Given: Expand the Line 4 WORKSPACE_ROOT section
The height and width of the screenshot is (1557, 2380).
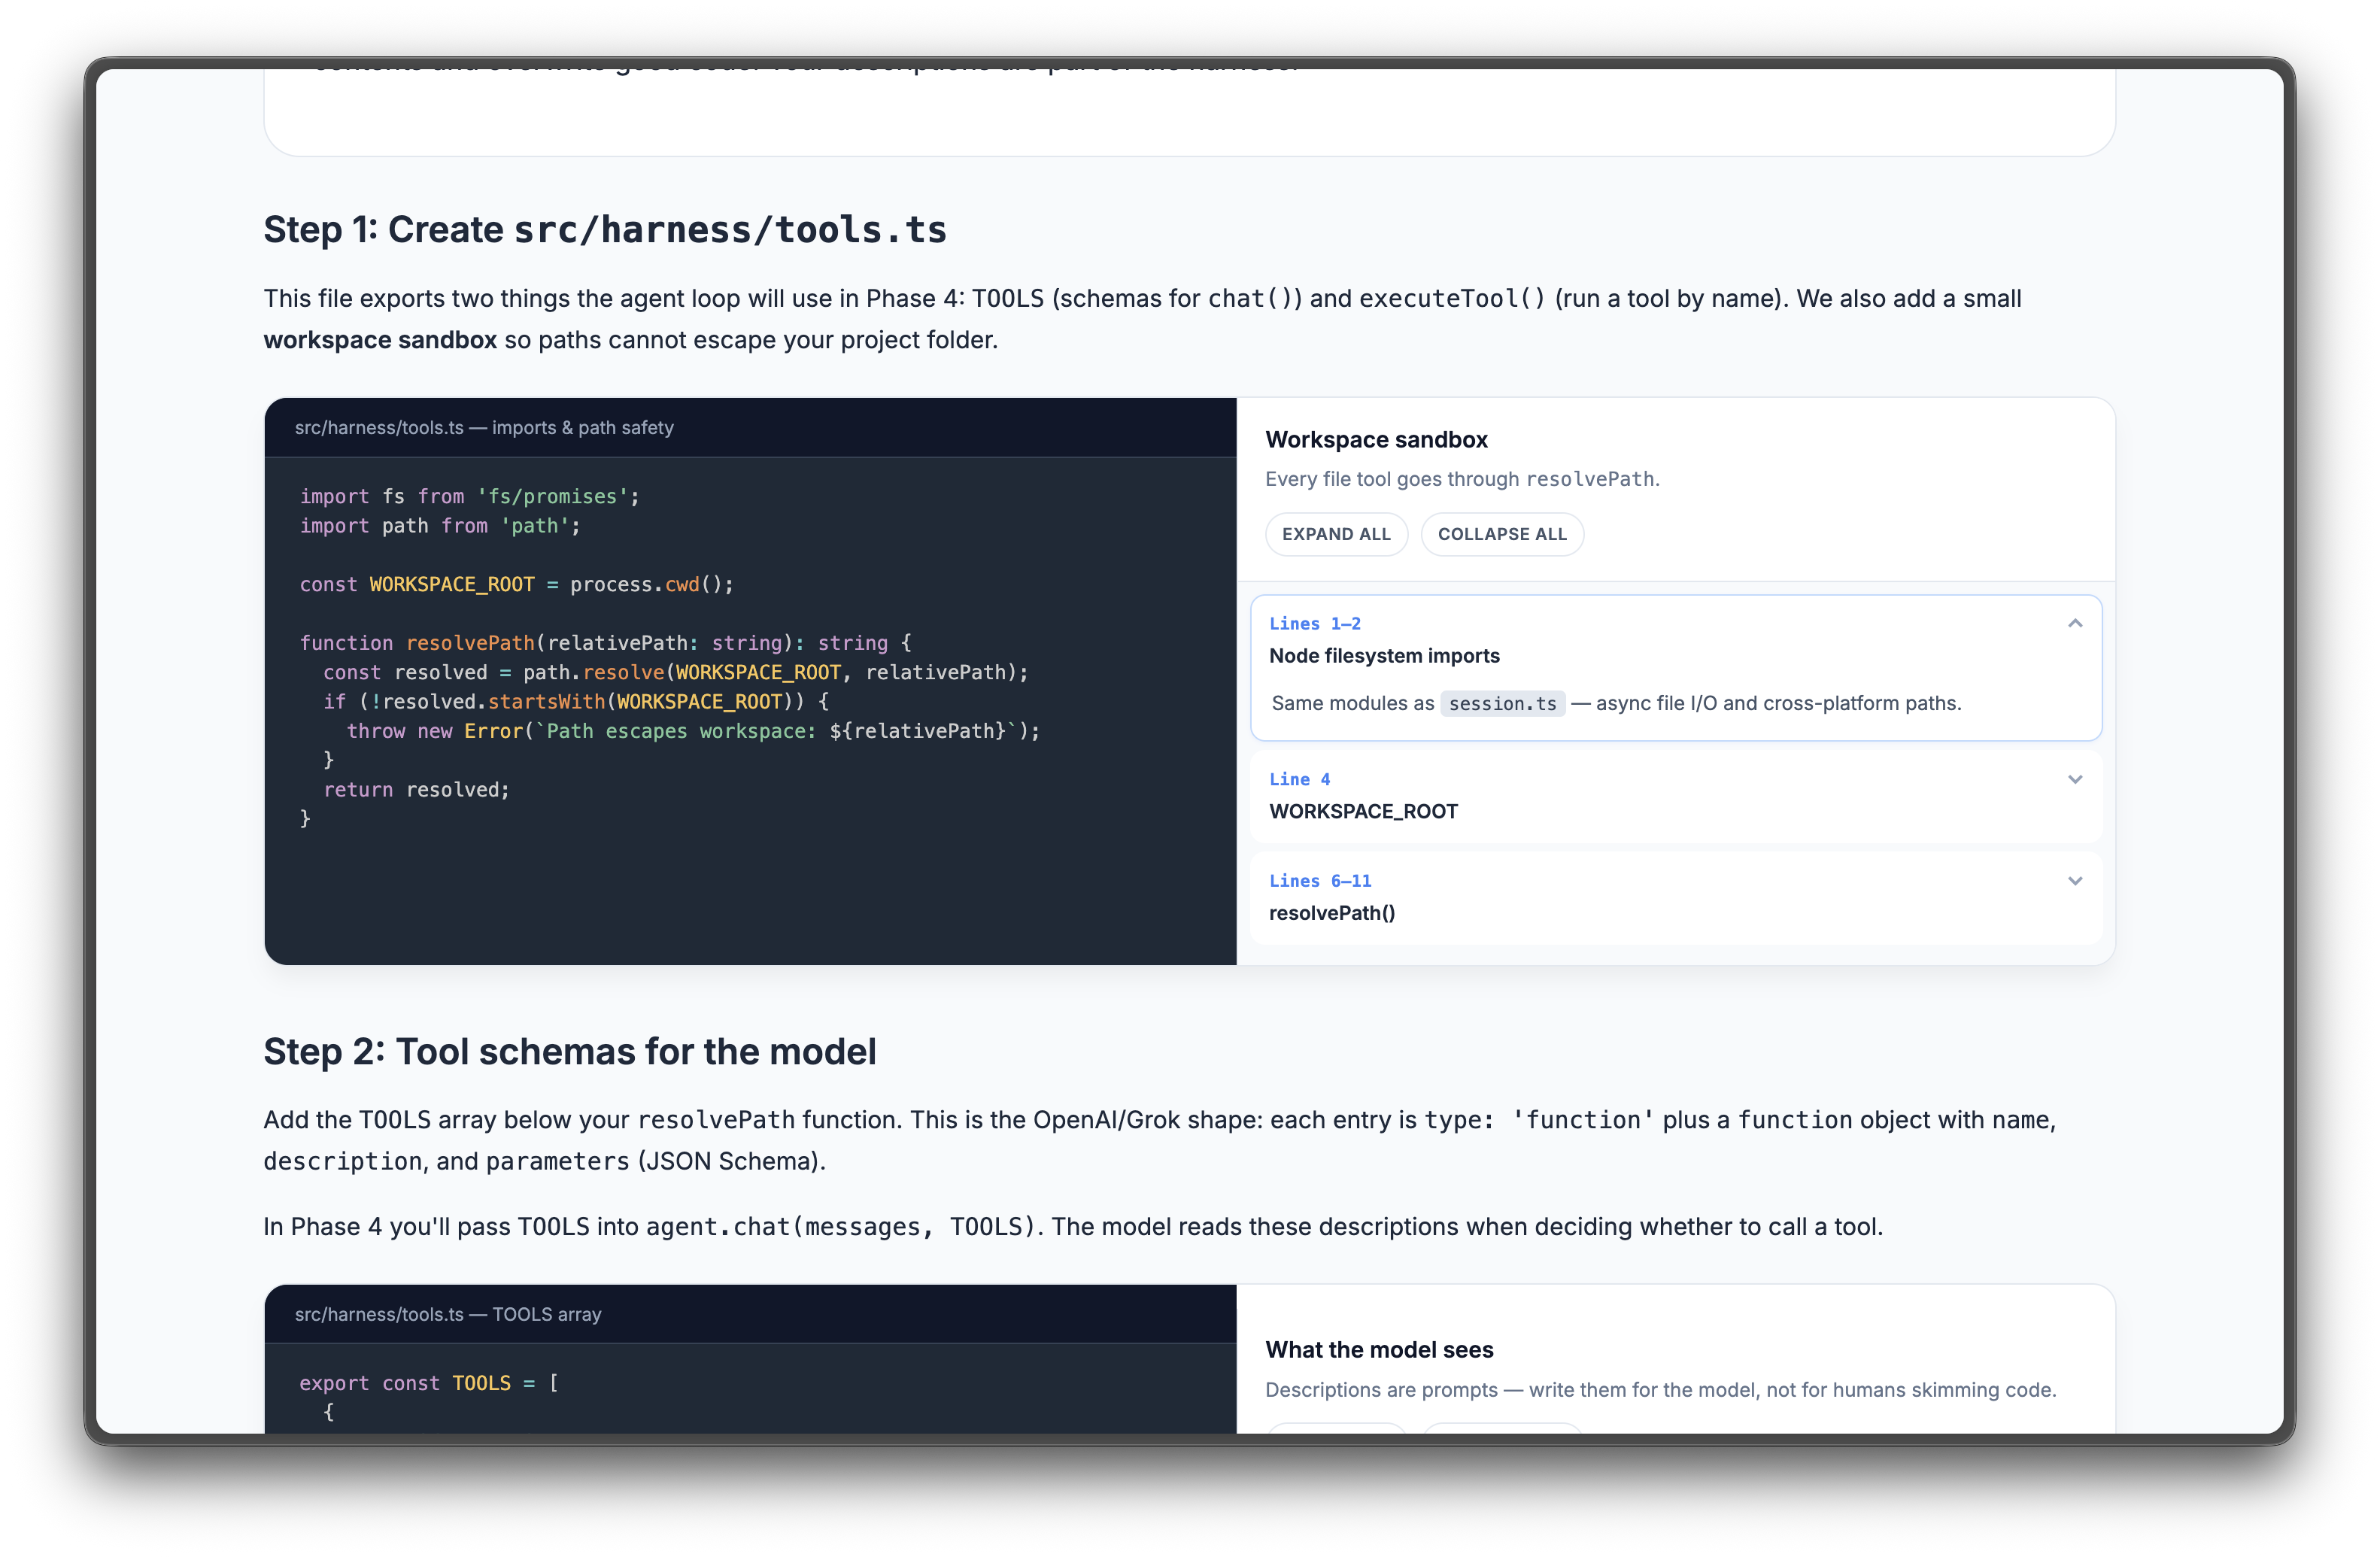Looking at the screenshot, I should (x=1676, y=796).
